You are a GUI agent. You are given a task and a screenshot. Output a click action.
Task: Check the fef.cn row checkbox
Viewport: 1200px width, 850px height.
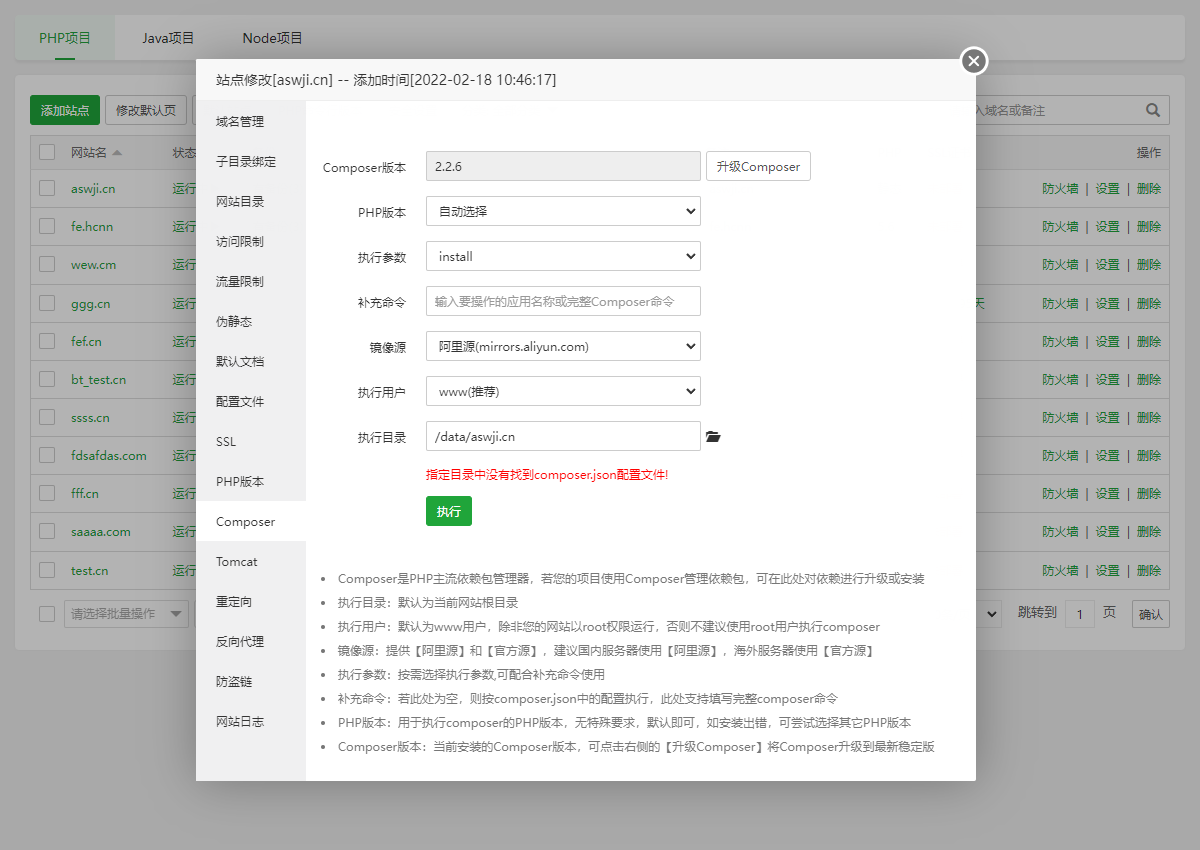pyautogui.click(x=45, y=341)
